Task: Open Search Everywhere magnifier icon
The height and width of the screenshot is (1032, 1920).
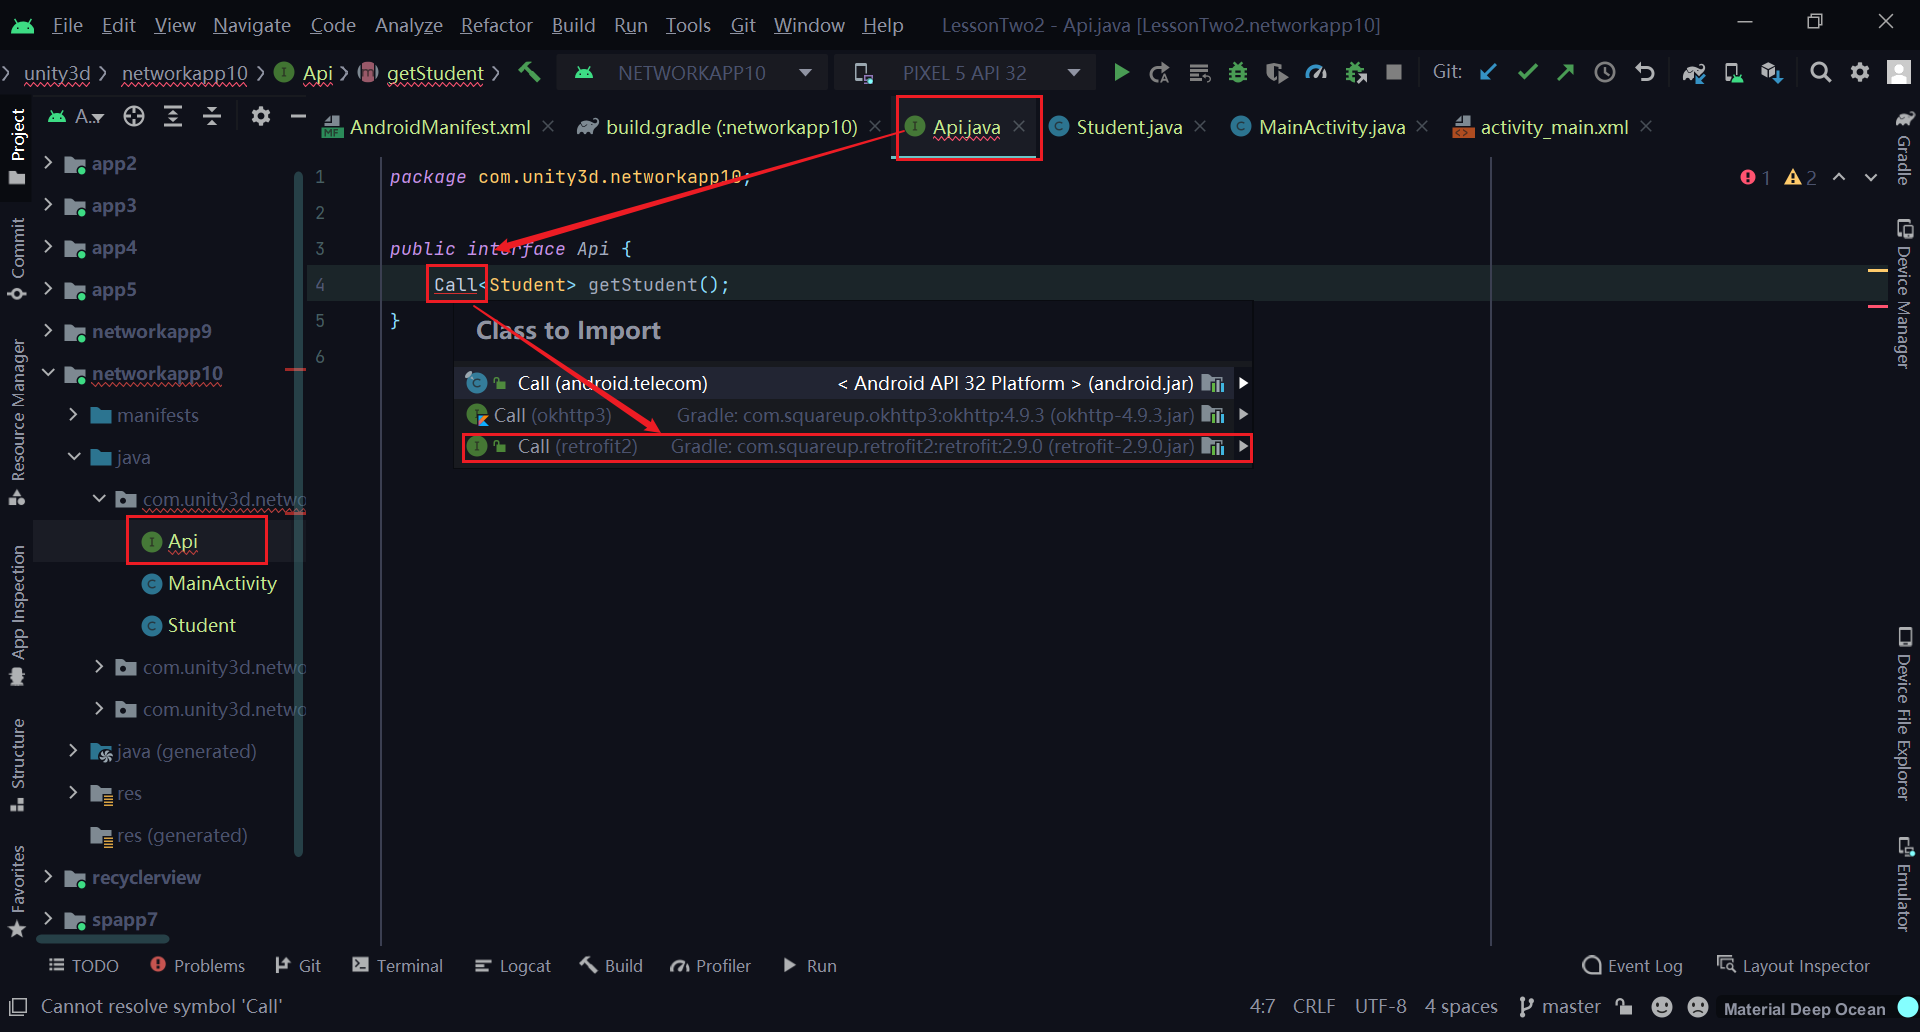Action: click(x=1821, y=72)
